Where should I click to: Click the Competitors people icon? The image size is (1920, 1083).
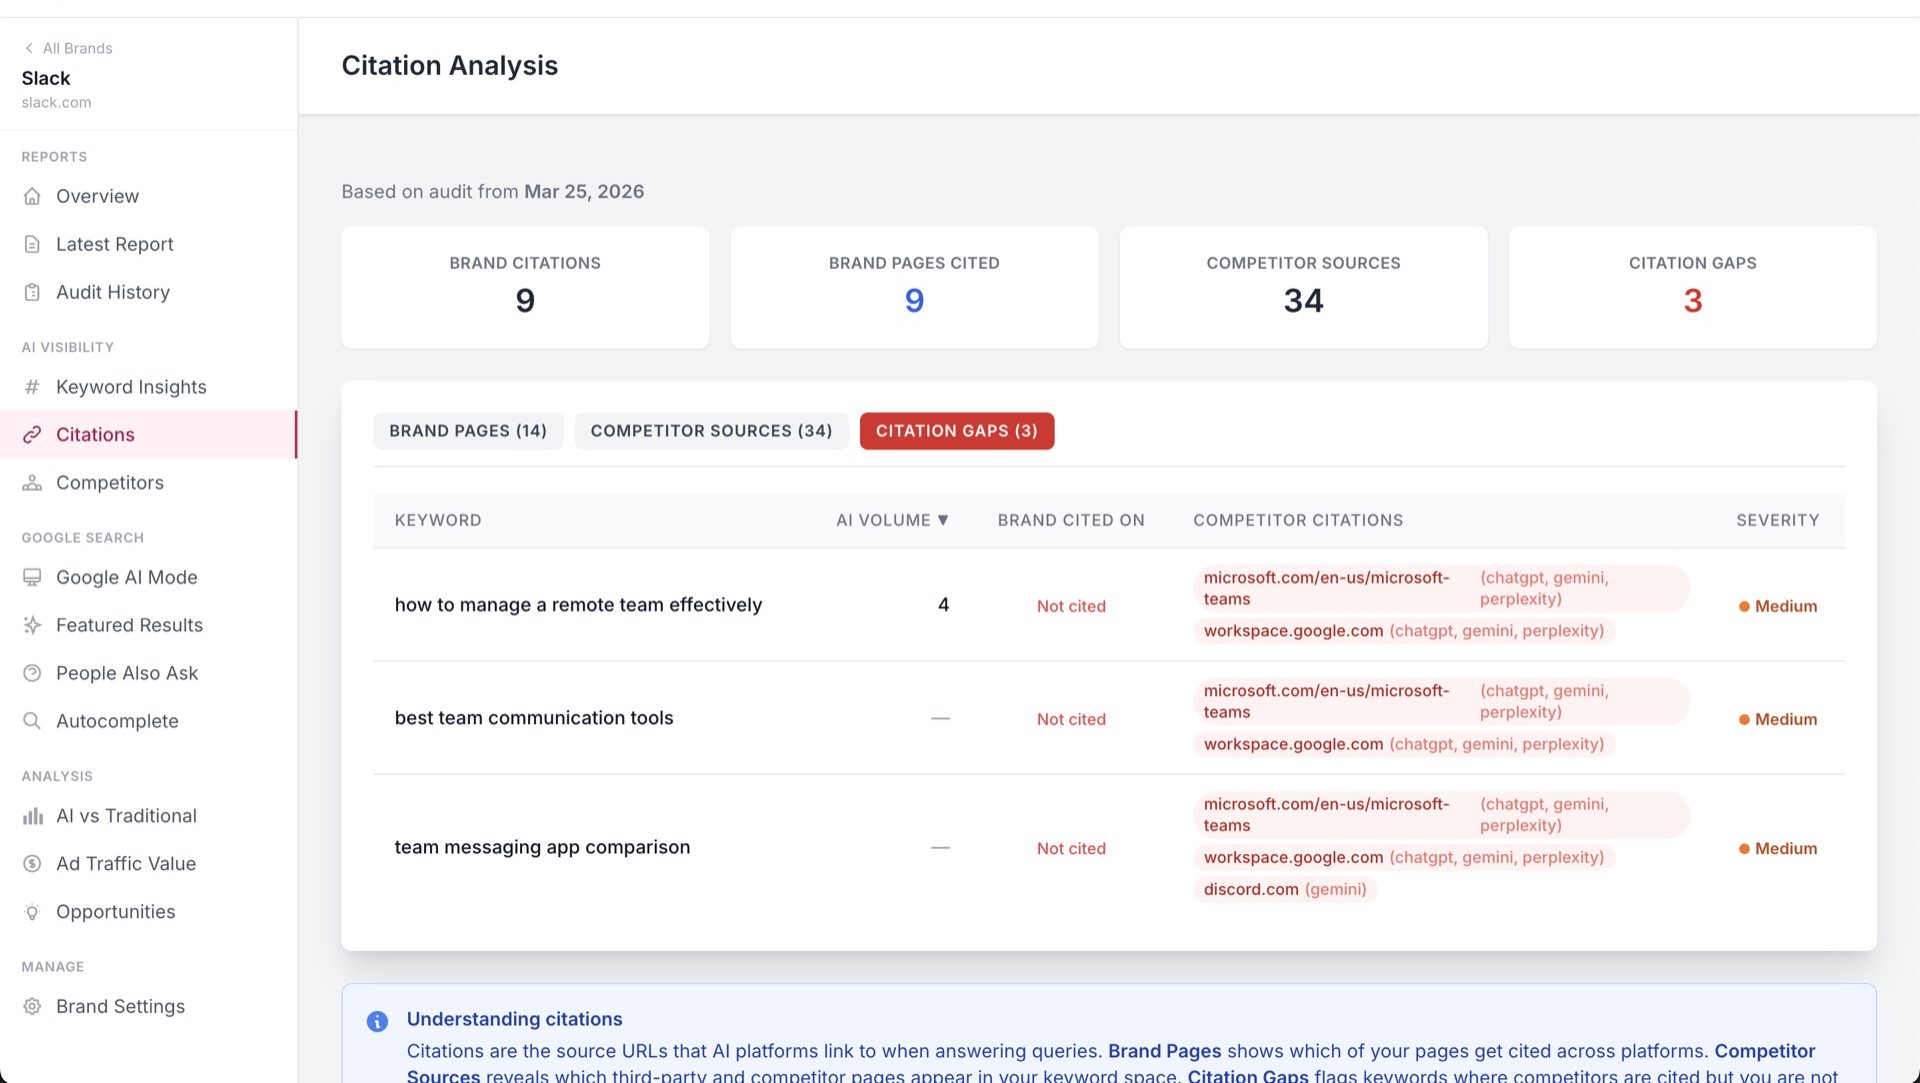[x=32, y=482]
